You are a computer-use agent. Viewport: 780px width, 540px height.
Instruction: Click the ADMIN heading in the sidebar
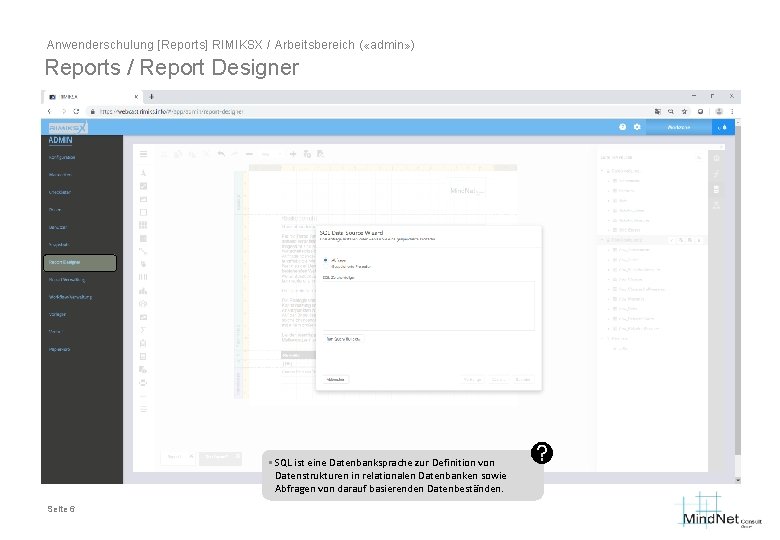tap(60, 140)
